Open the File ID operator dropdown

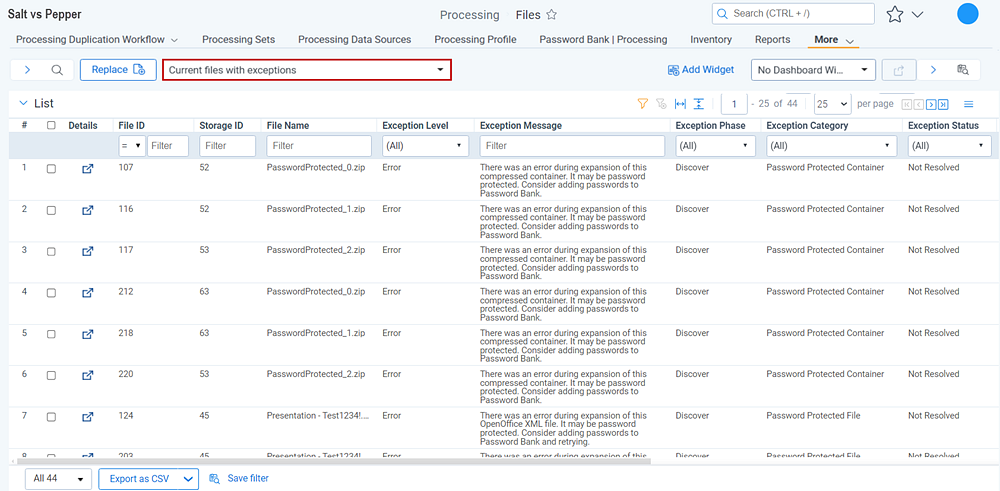pos(132,146)
